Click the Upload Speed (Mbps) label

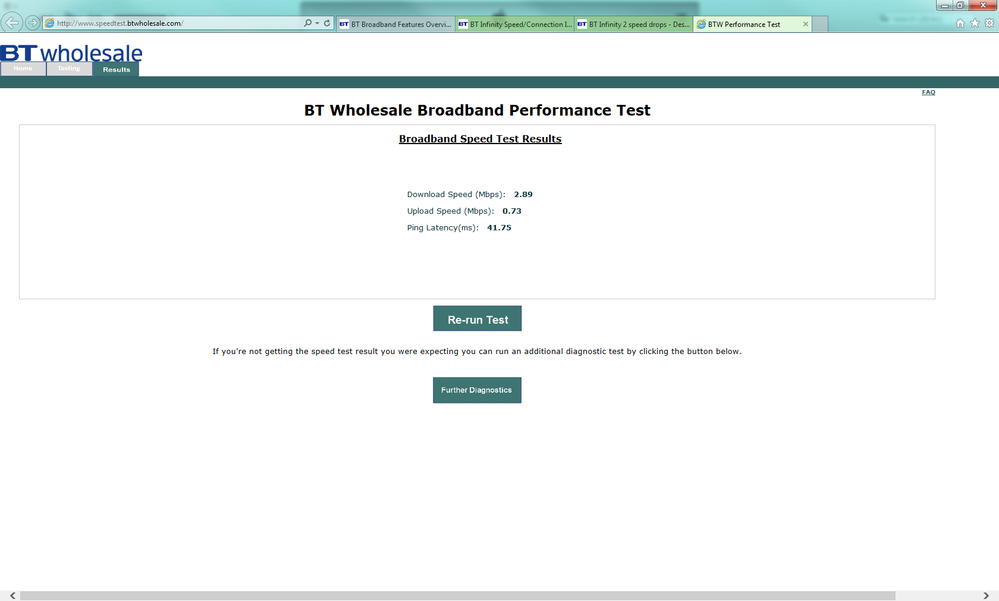coord(450,211)
